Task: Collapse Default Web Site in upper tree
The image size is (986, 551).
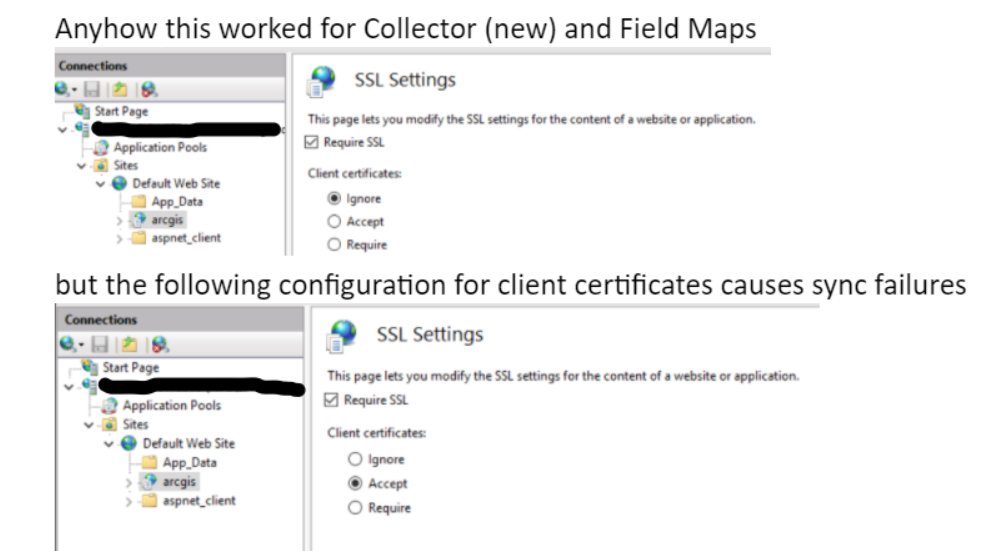Action: [100, 184]
